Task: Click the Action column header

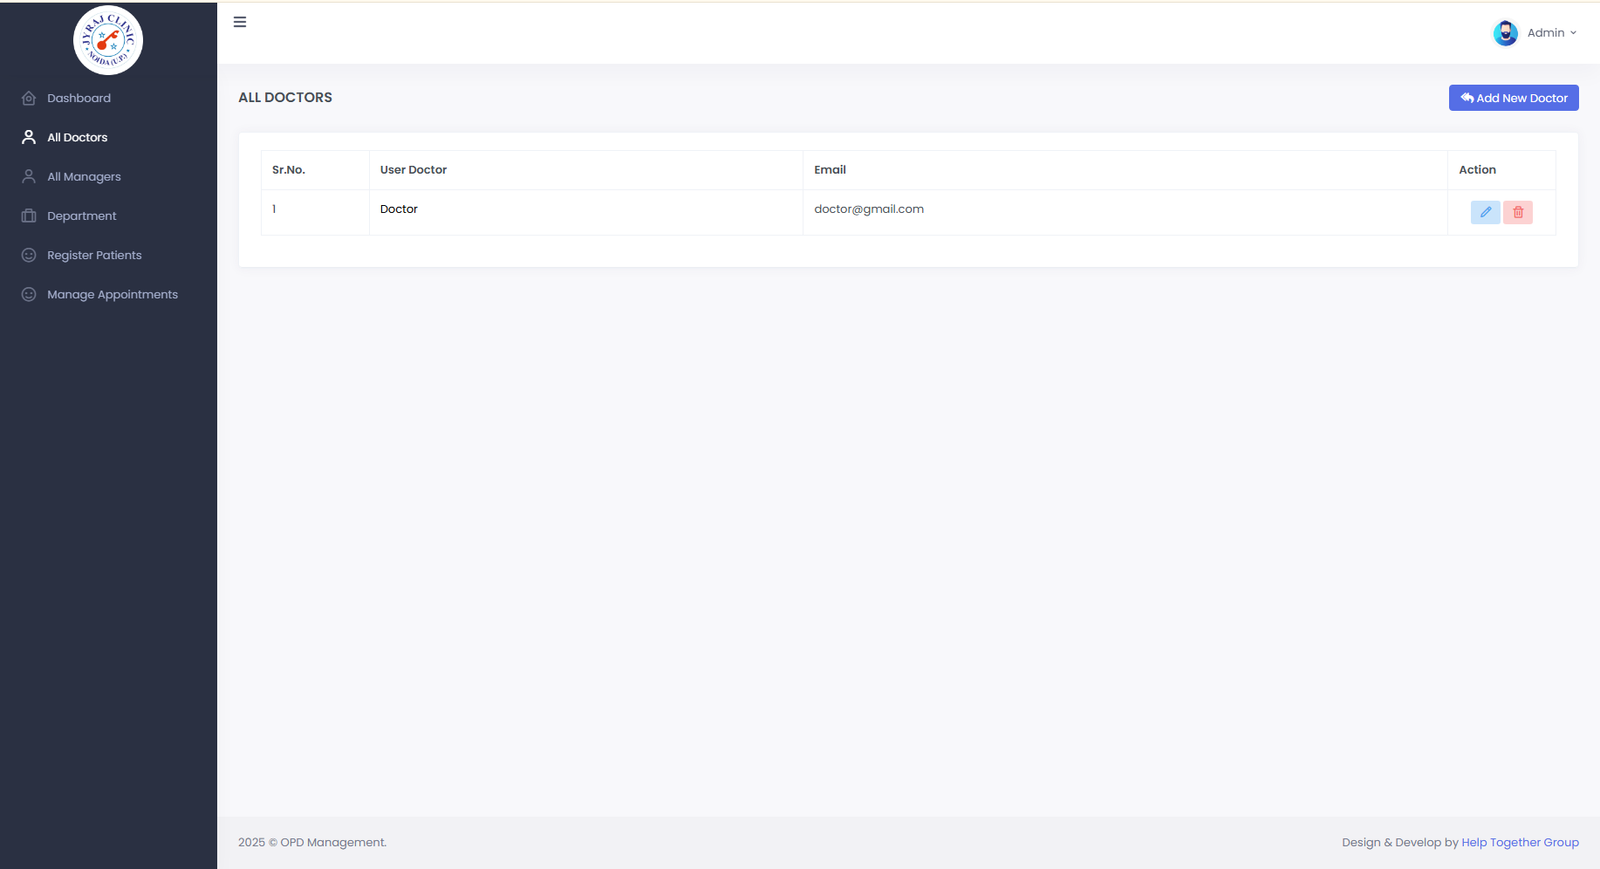Action: click(1502, 170)
